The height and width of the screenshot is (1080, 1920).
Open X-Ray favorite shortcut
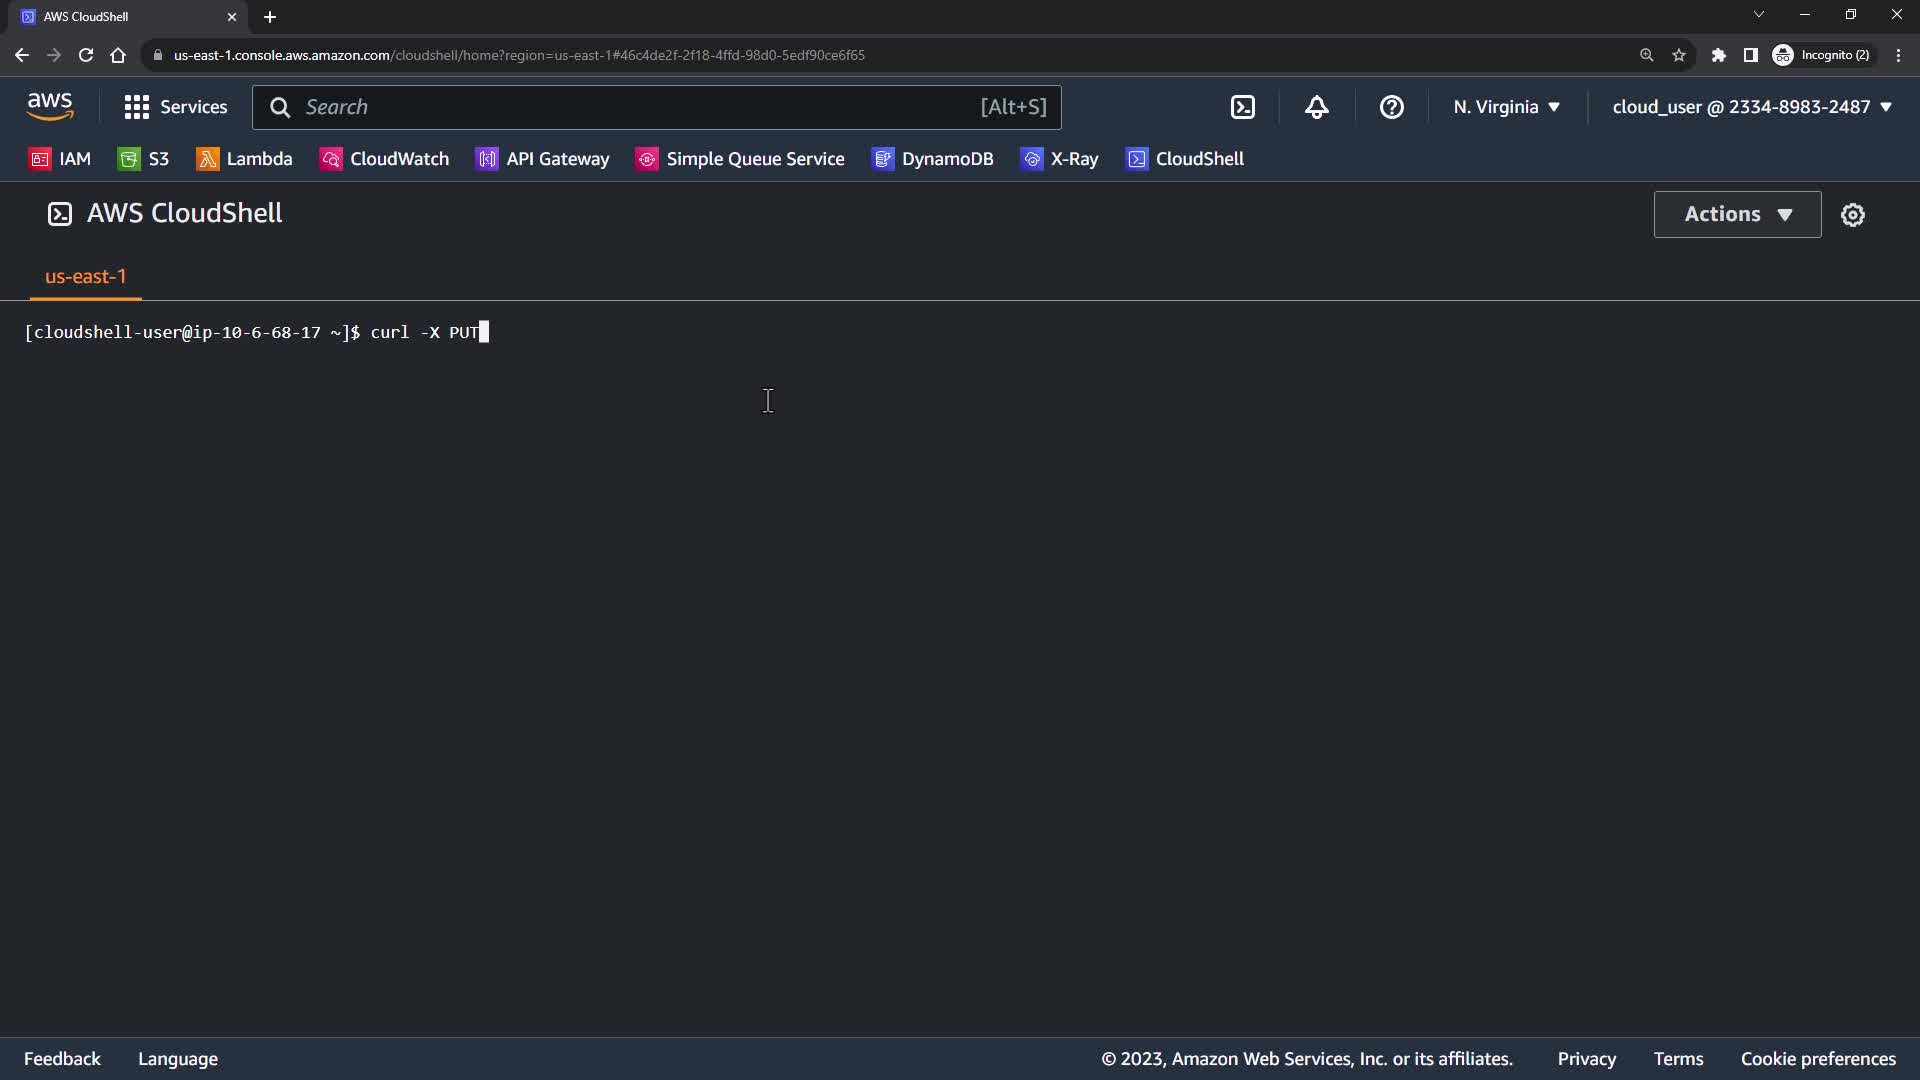[1059, 159]
